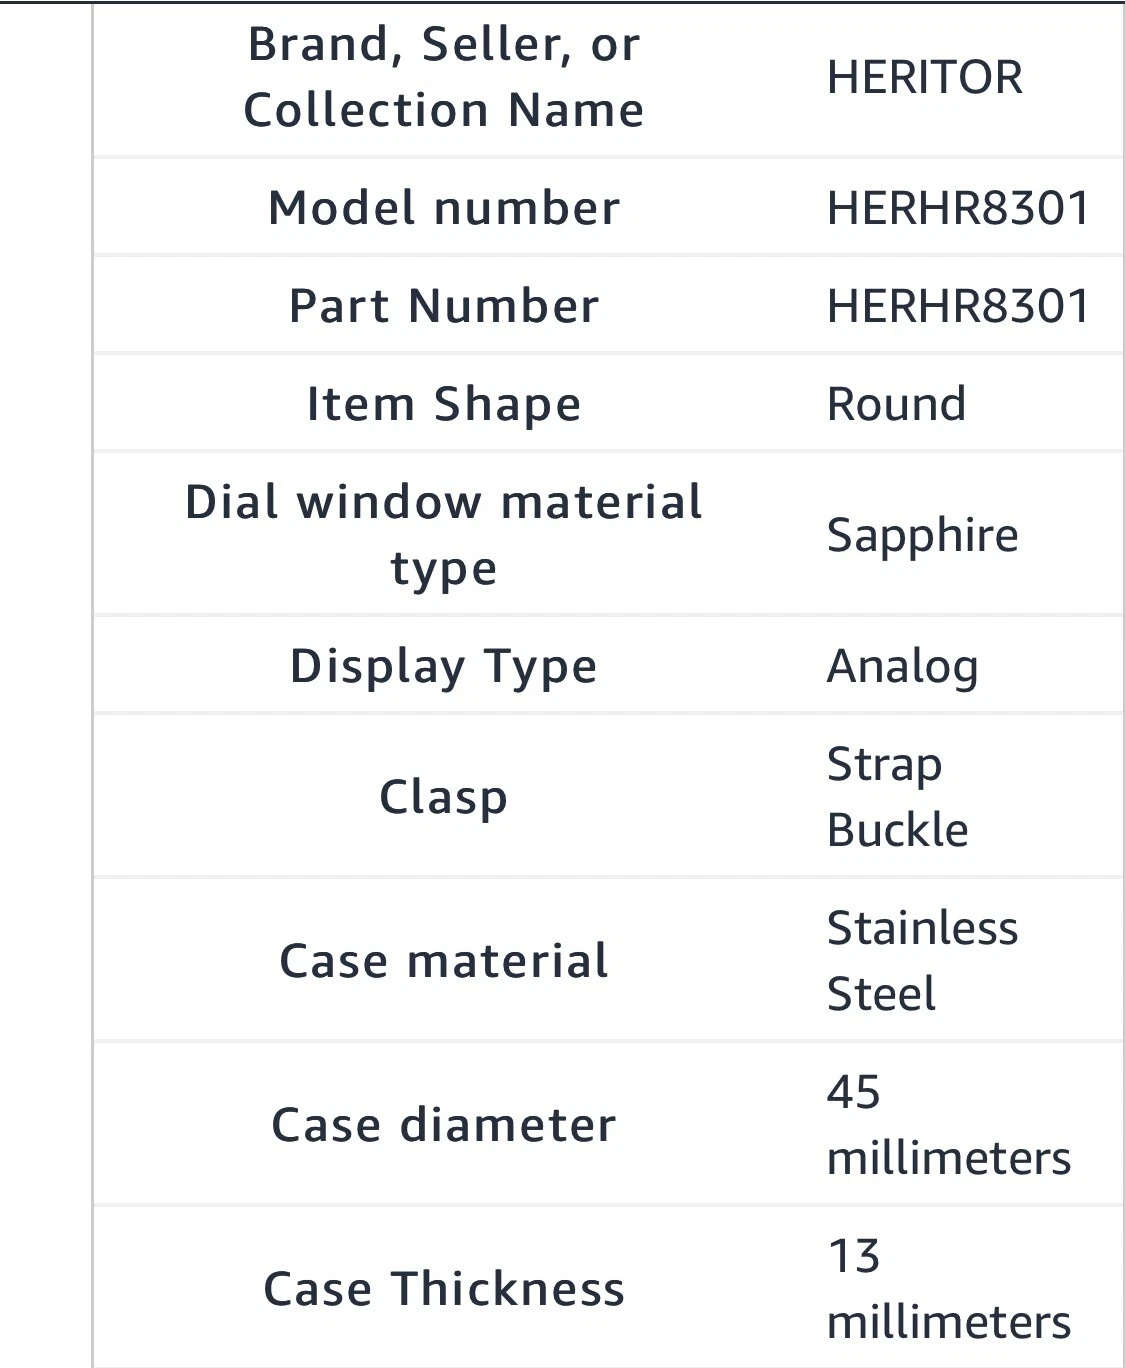
Task: Click the "Model number" label
Action: click(x=443, y=208)
